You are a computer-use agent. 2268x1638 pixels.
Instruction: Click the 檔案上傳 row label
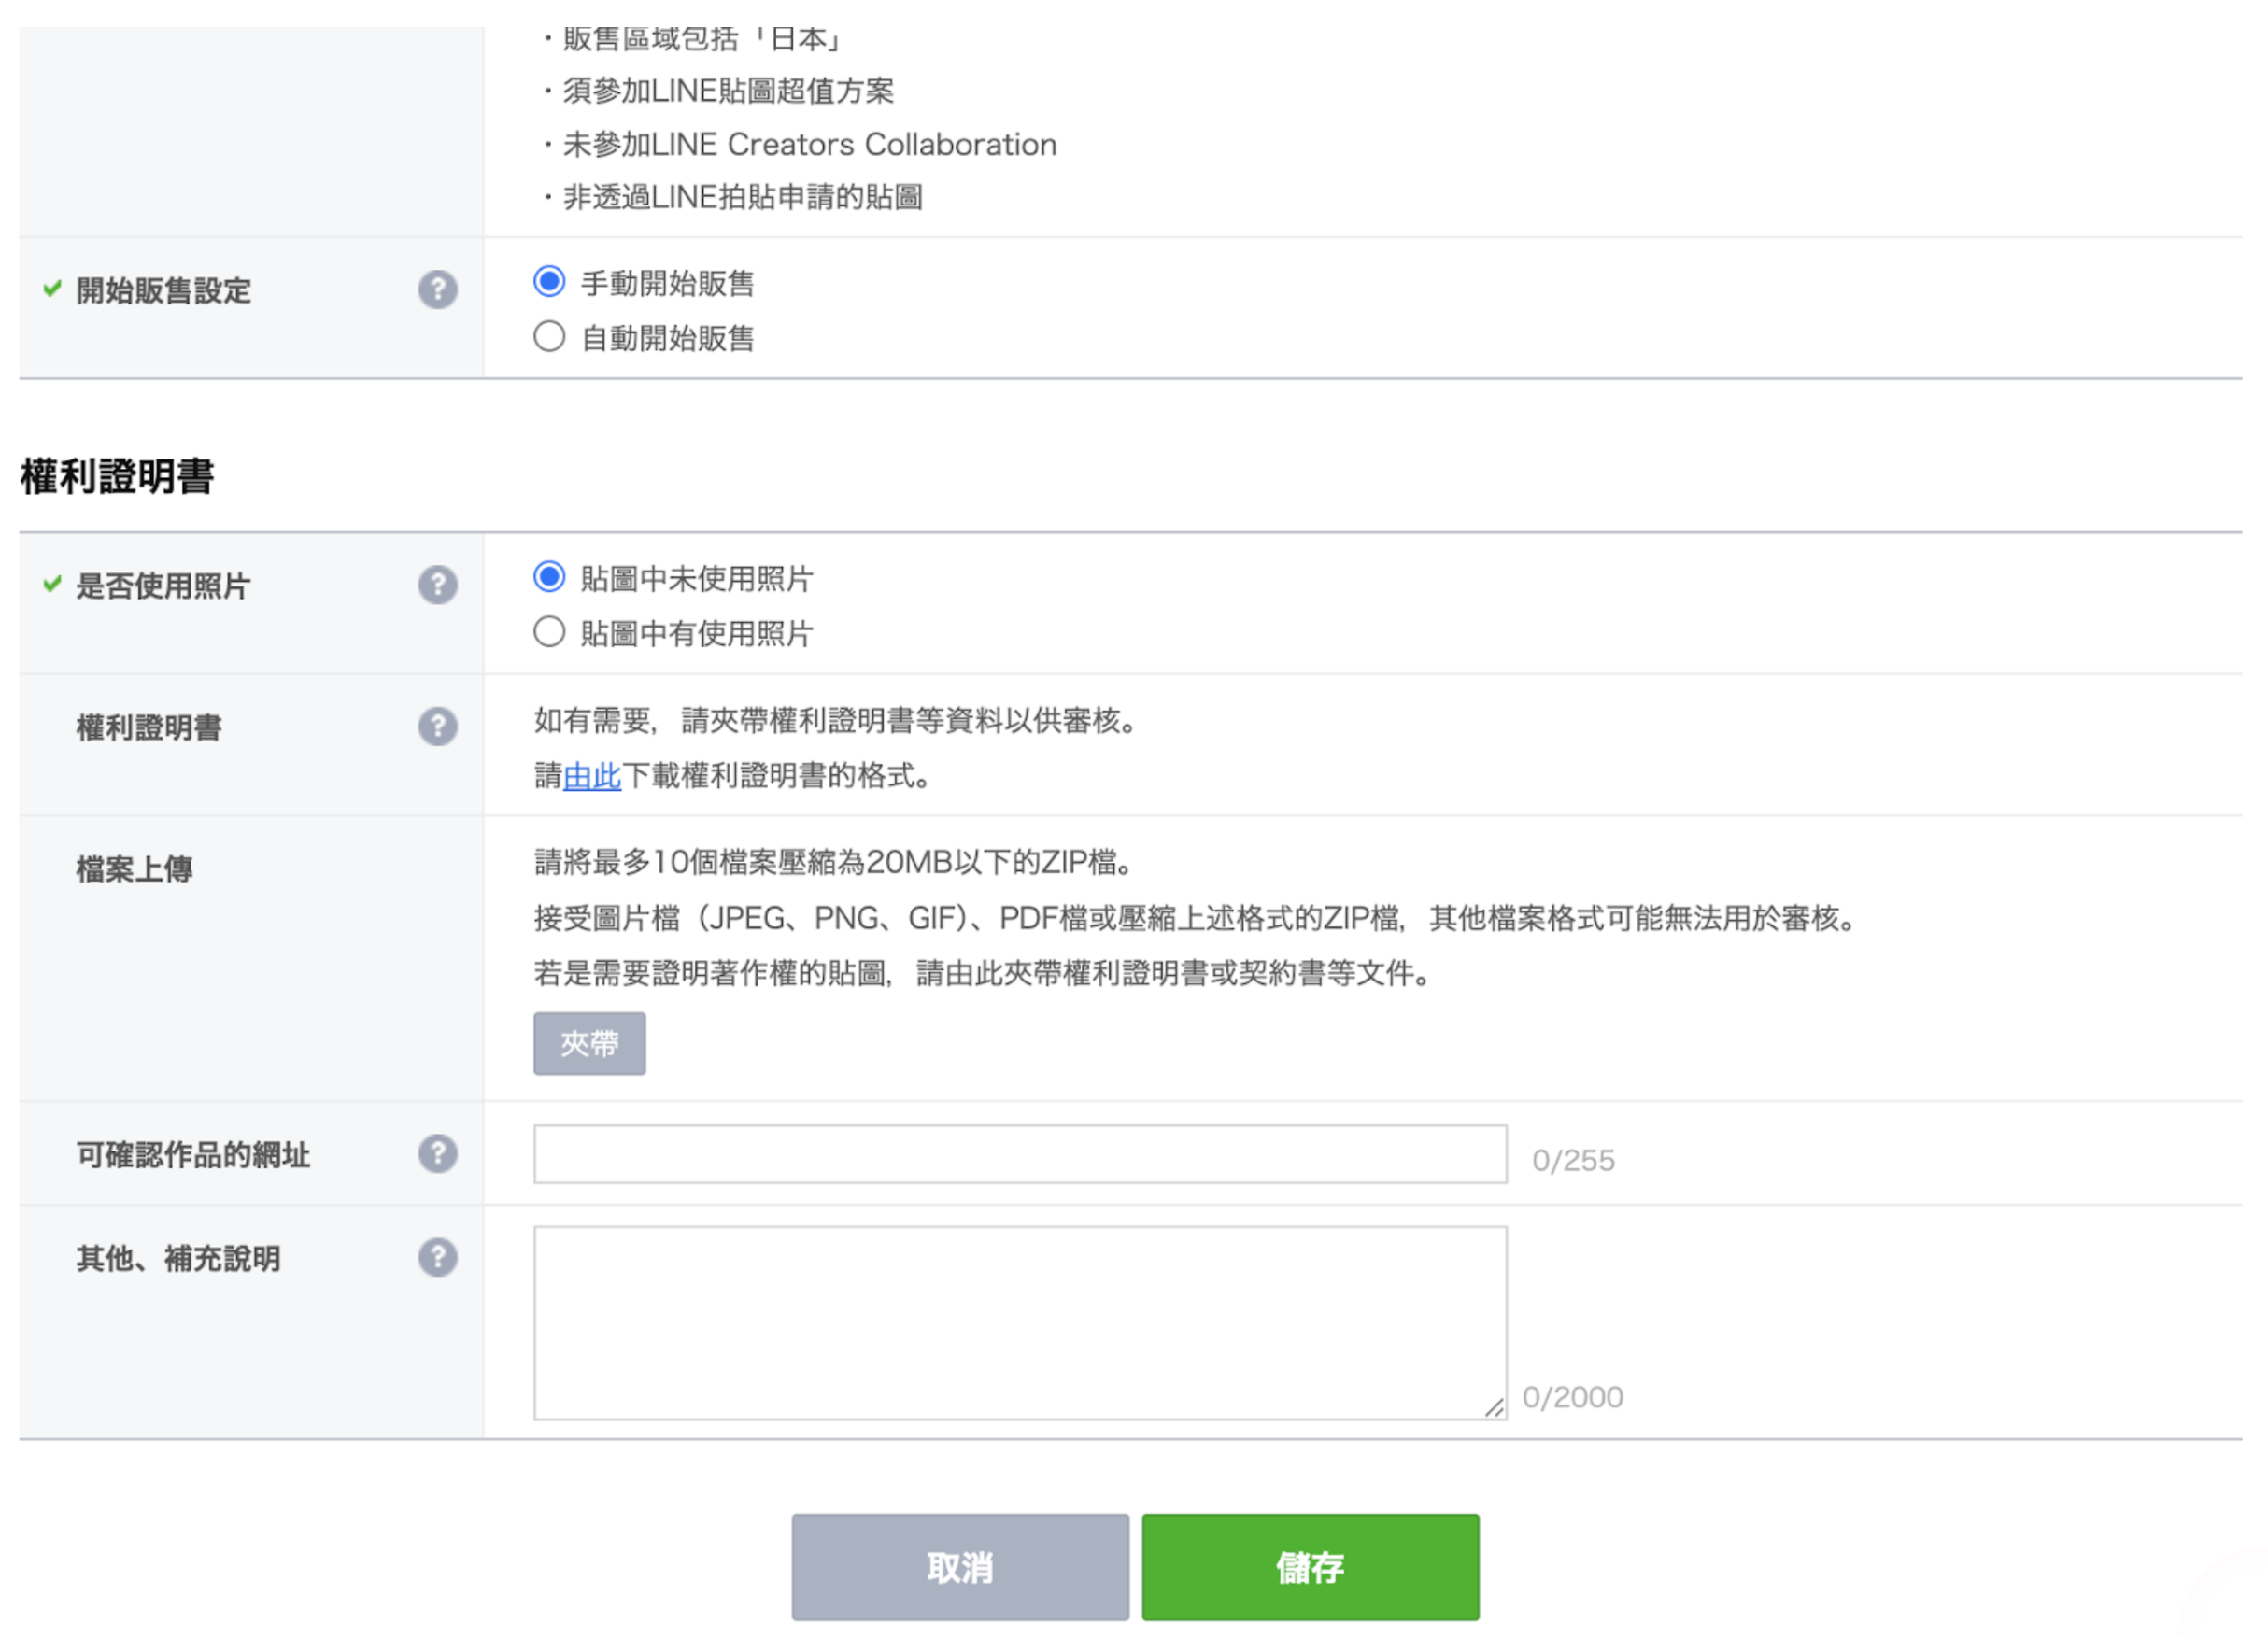pos(135,869)
